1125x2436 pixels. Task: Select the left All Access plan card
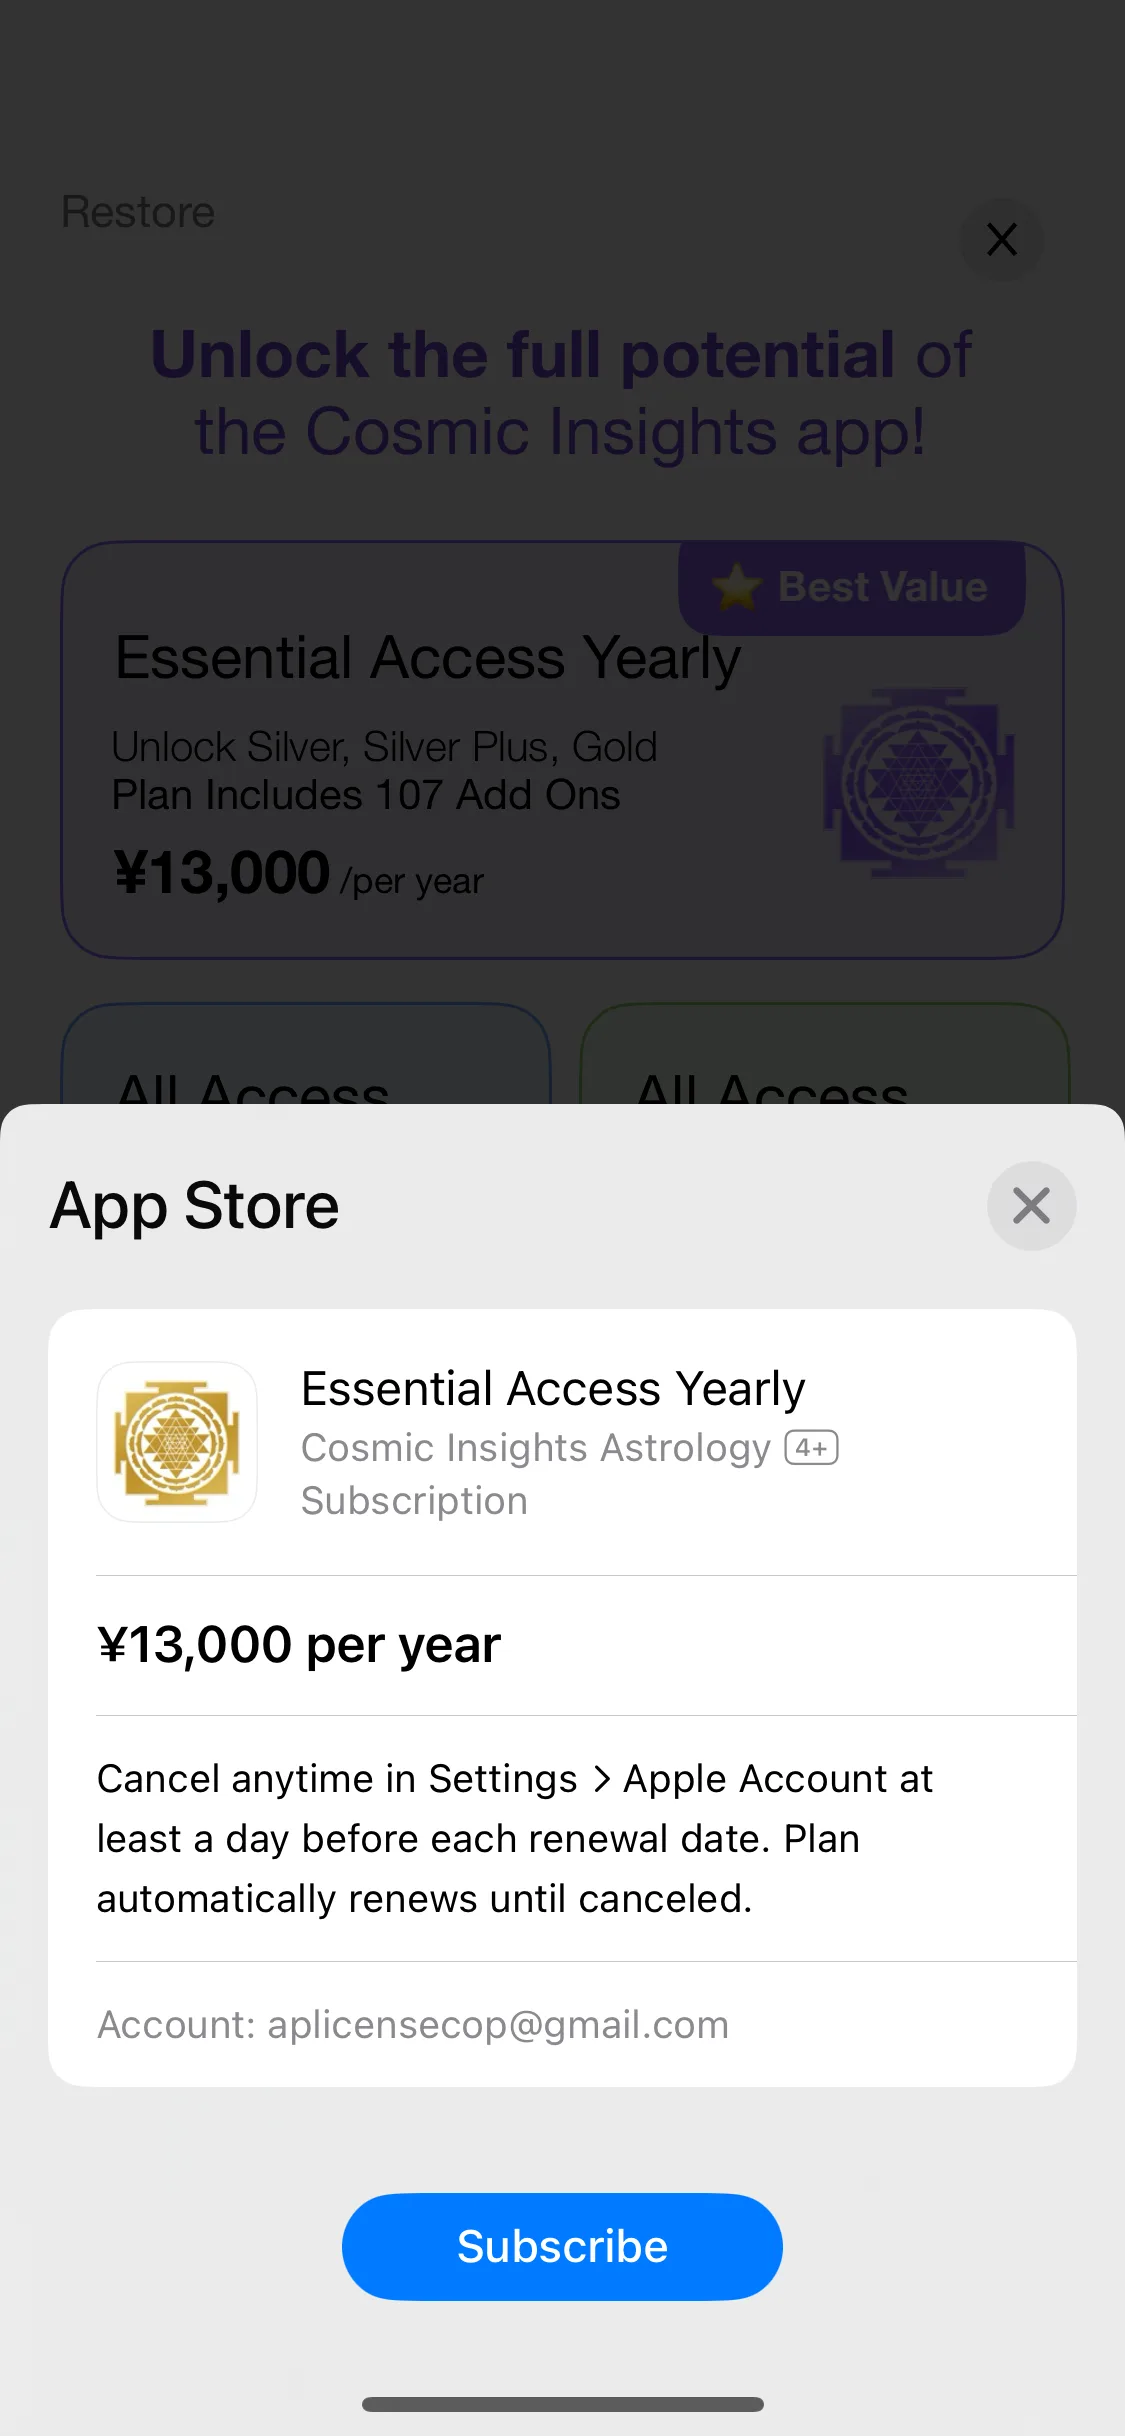(306, 1055)
